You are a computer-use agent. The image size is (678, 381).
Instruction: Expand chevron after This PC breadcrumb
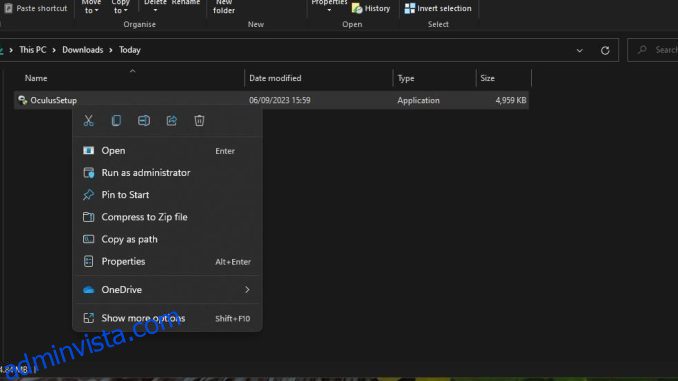pyautogui.click(x=54, y=50)
